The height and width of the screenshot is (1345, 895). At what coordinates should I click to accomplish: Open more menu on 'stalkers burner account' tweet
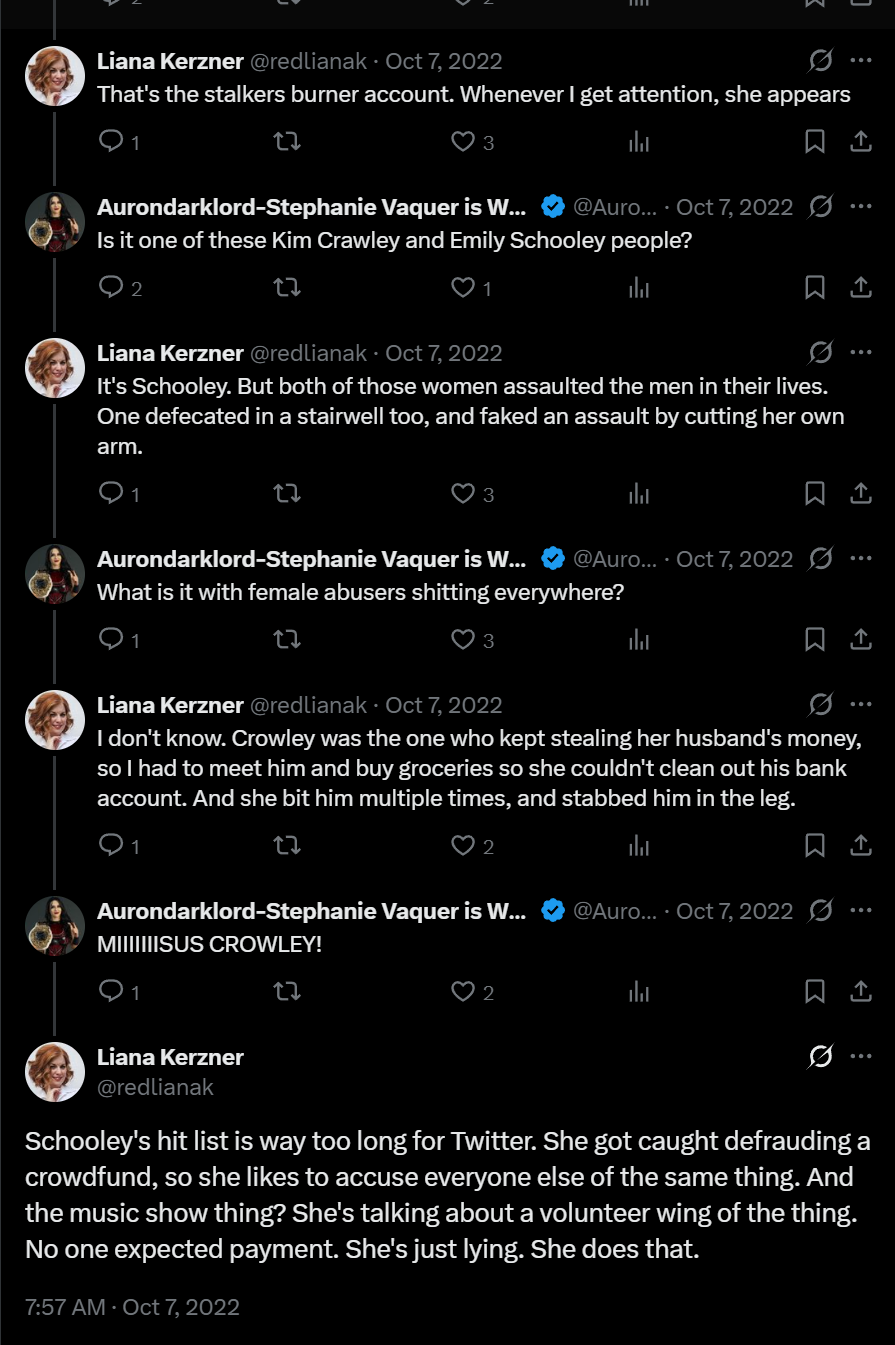tap(861, 61)
